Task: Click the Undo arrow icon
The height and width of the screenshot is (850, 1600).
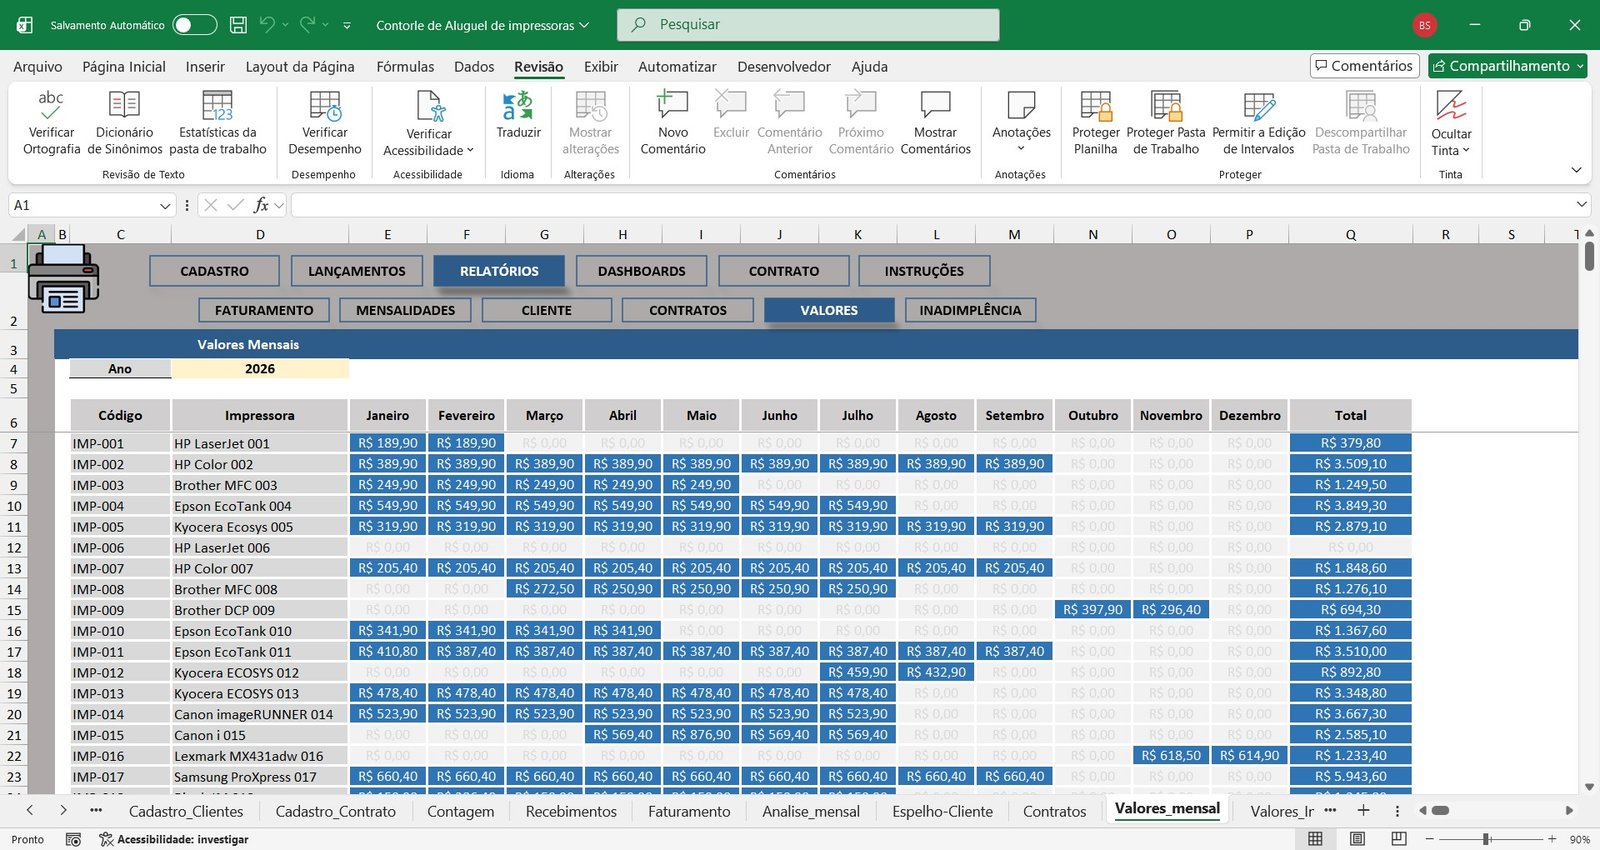Action: [266, 25]
